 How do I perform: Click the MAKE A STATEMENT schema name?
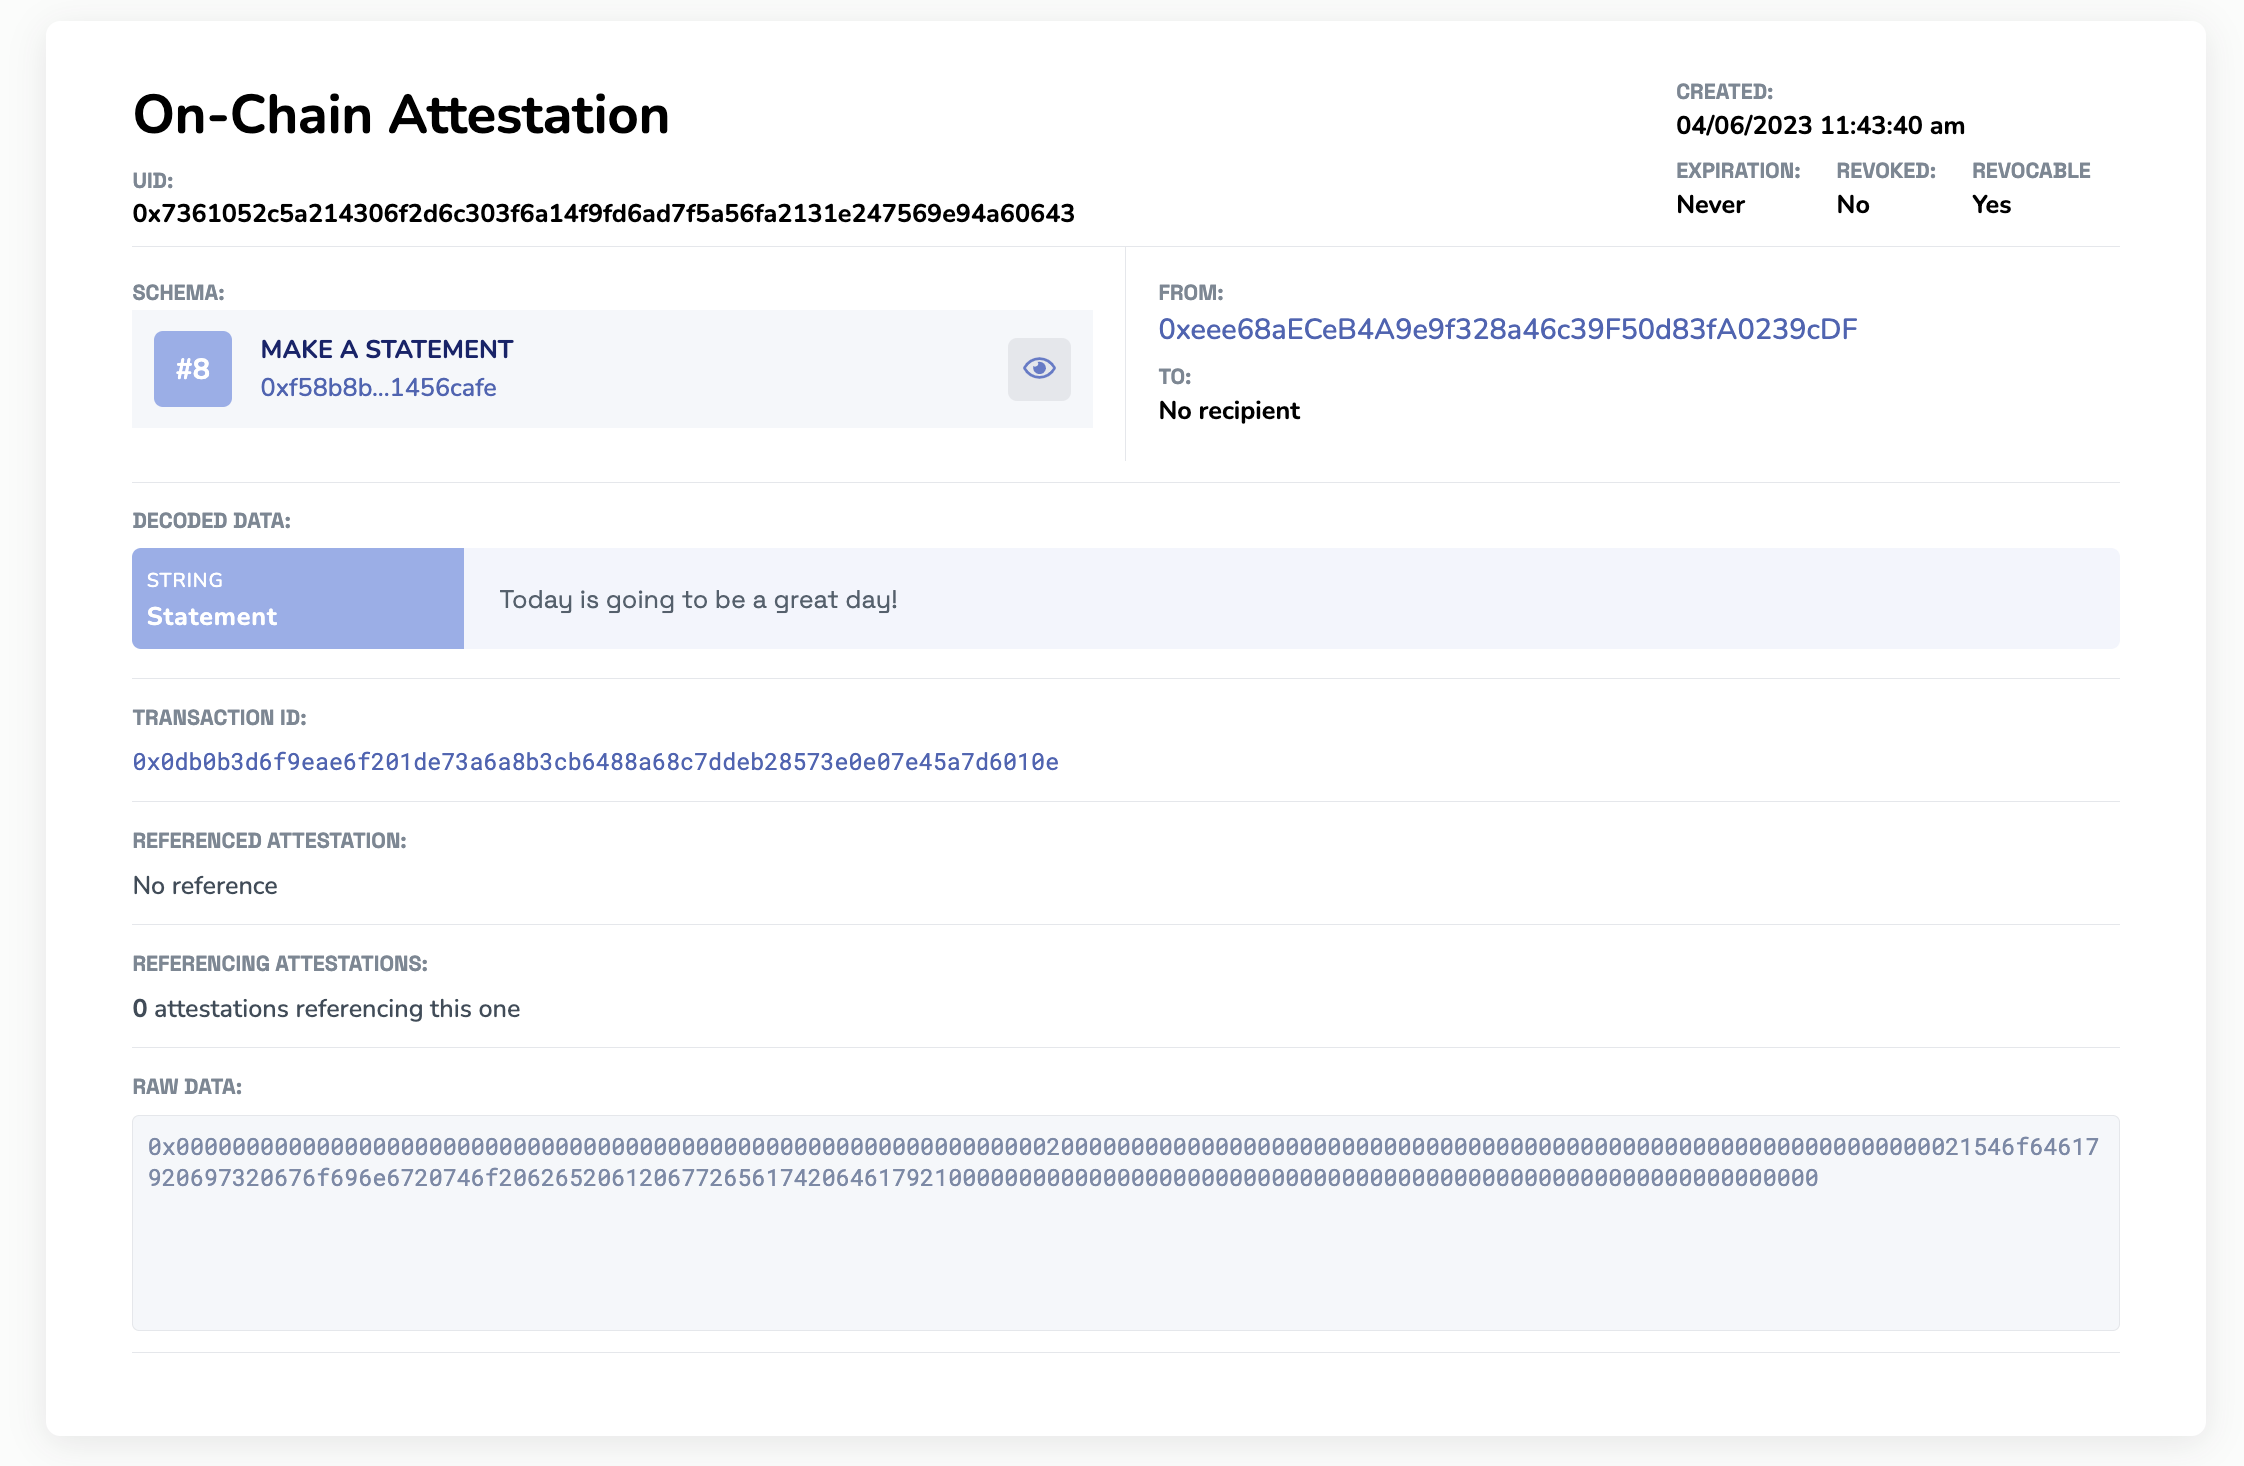(x=387, y=349)
